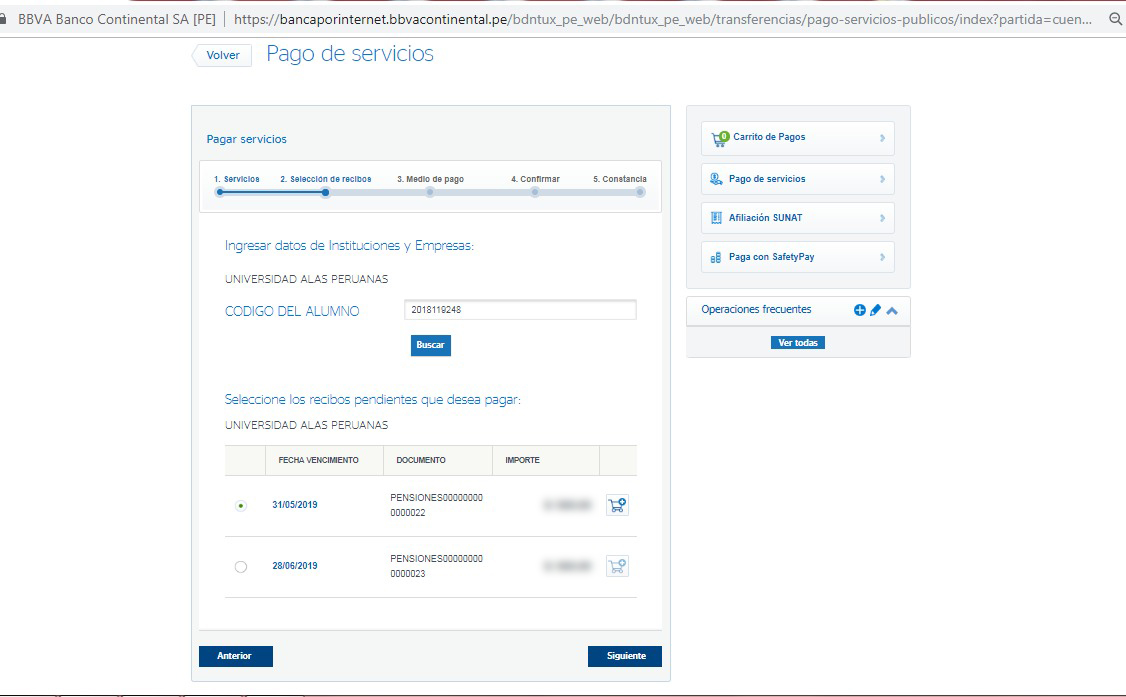Click the Operaciones frecuentes label

coord(756,309)
